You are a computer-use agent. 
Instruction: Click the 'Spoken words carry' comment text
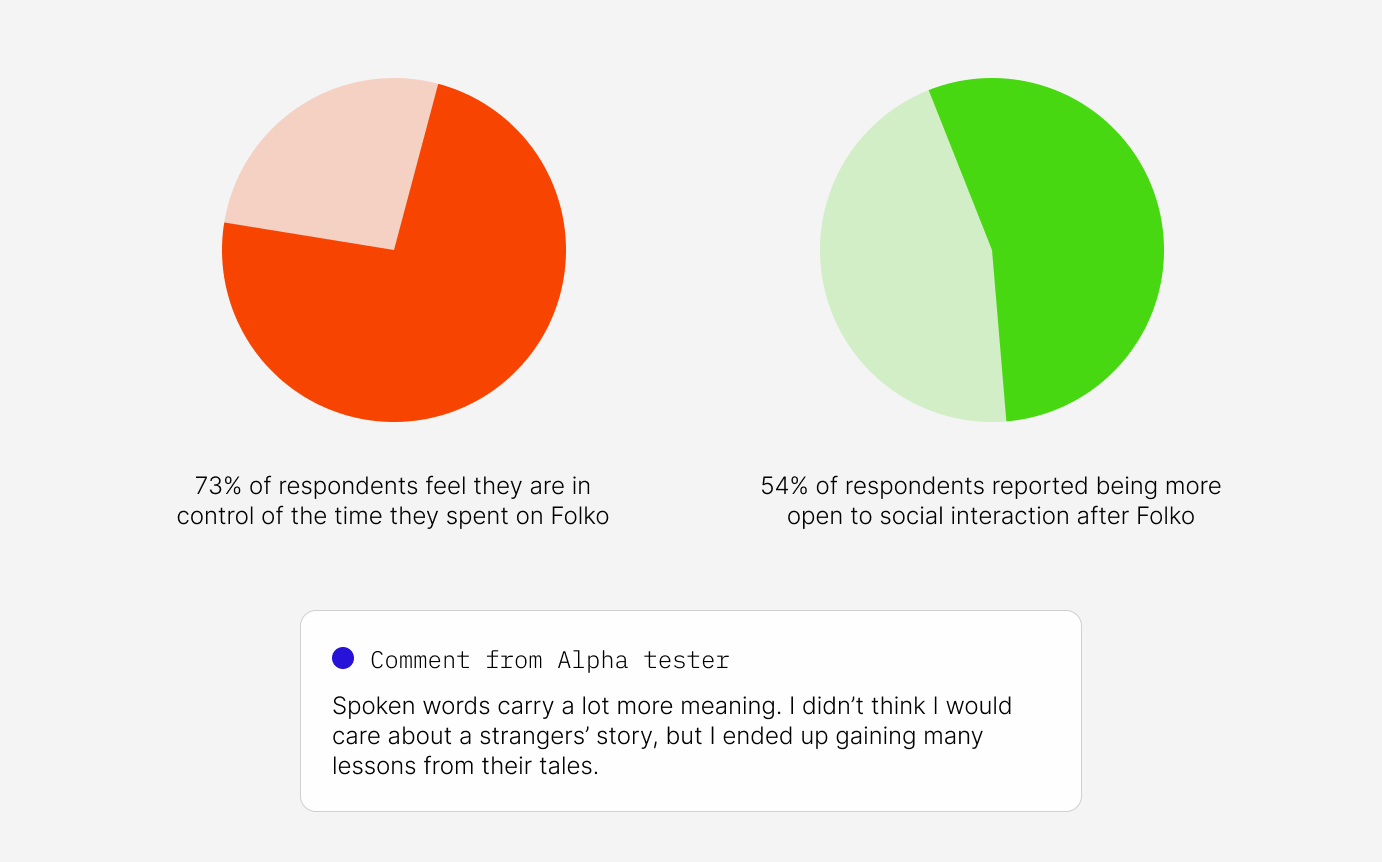pyautogui.click(x=672, y=706)
